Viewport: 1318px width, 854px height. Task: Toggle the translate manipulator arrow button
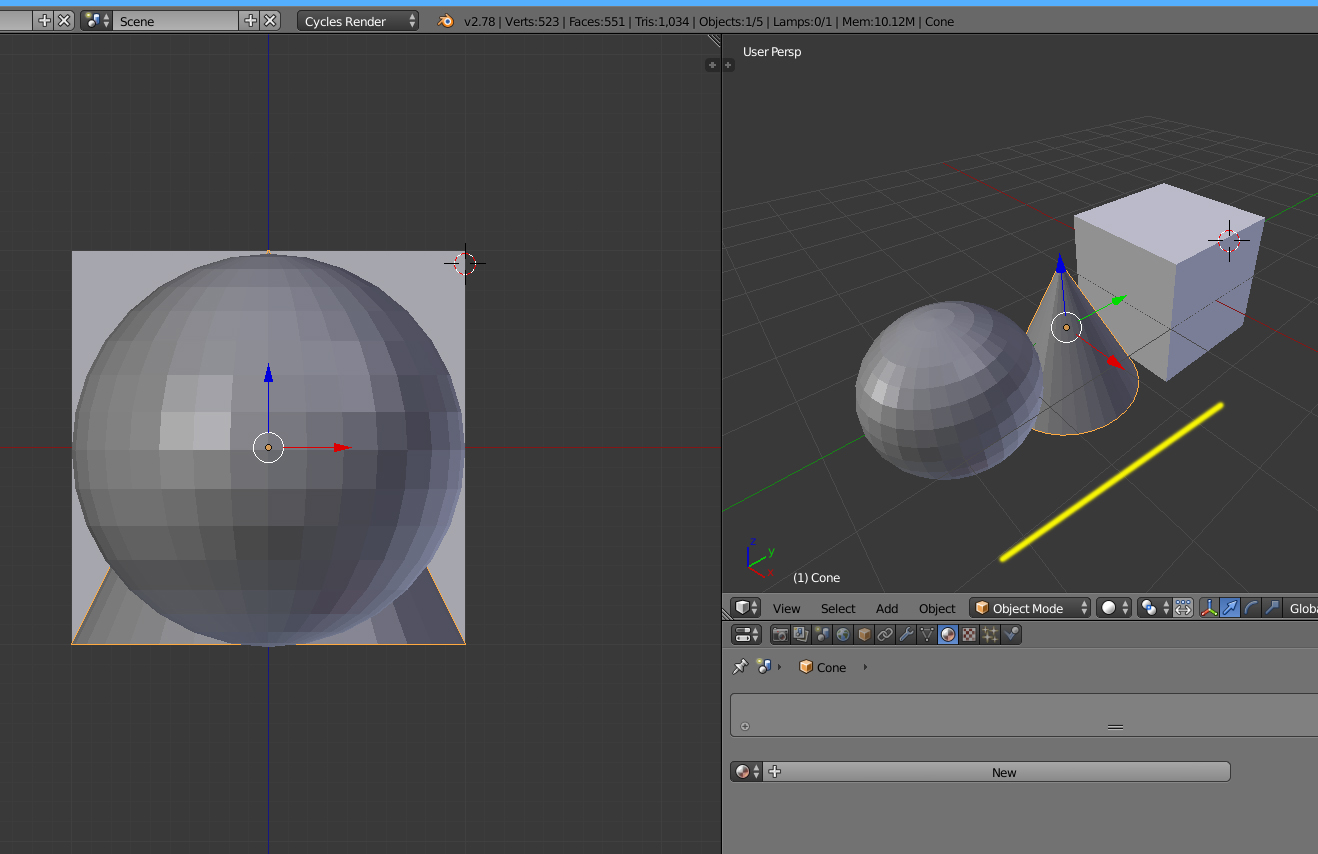pos(1230,608)
